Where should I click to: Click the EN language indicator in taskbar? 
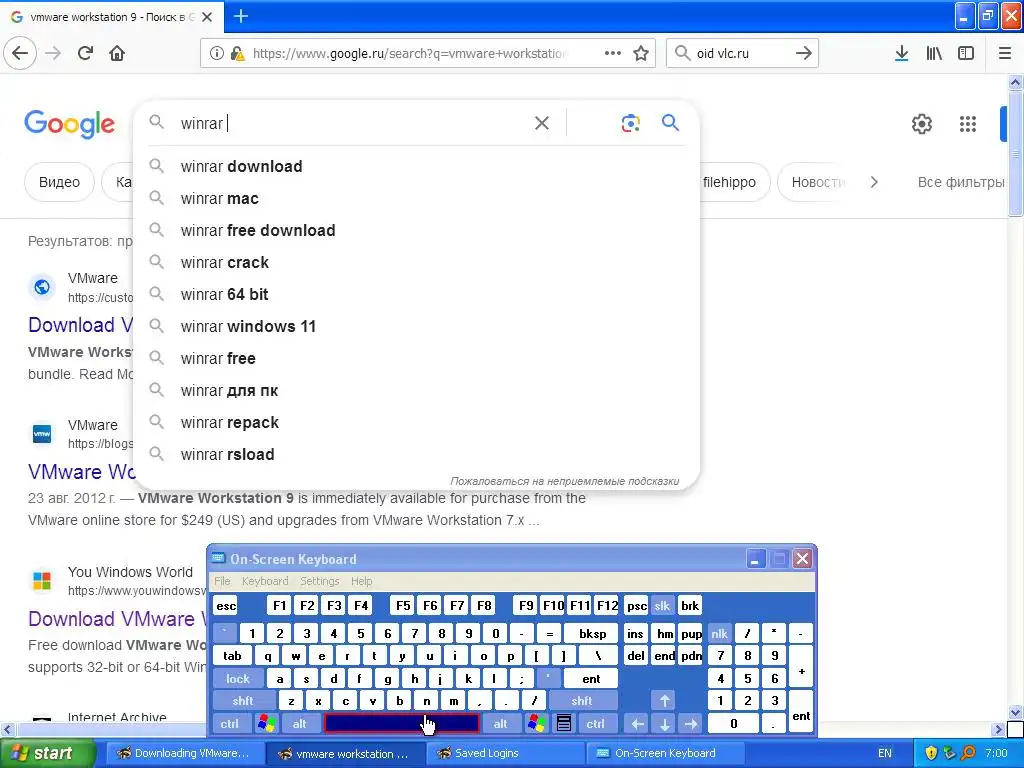click(885, 753)
